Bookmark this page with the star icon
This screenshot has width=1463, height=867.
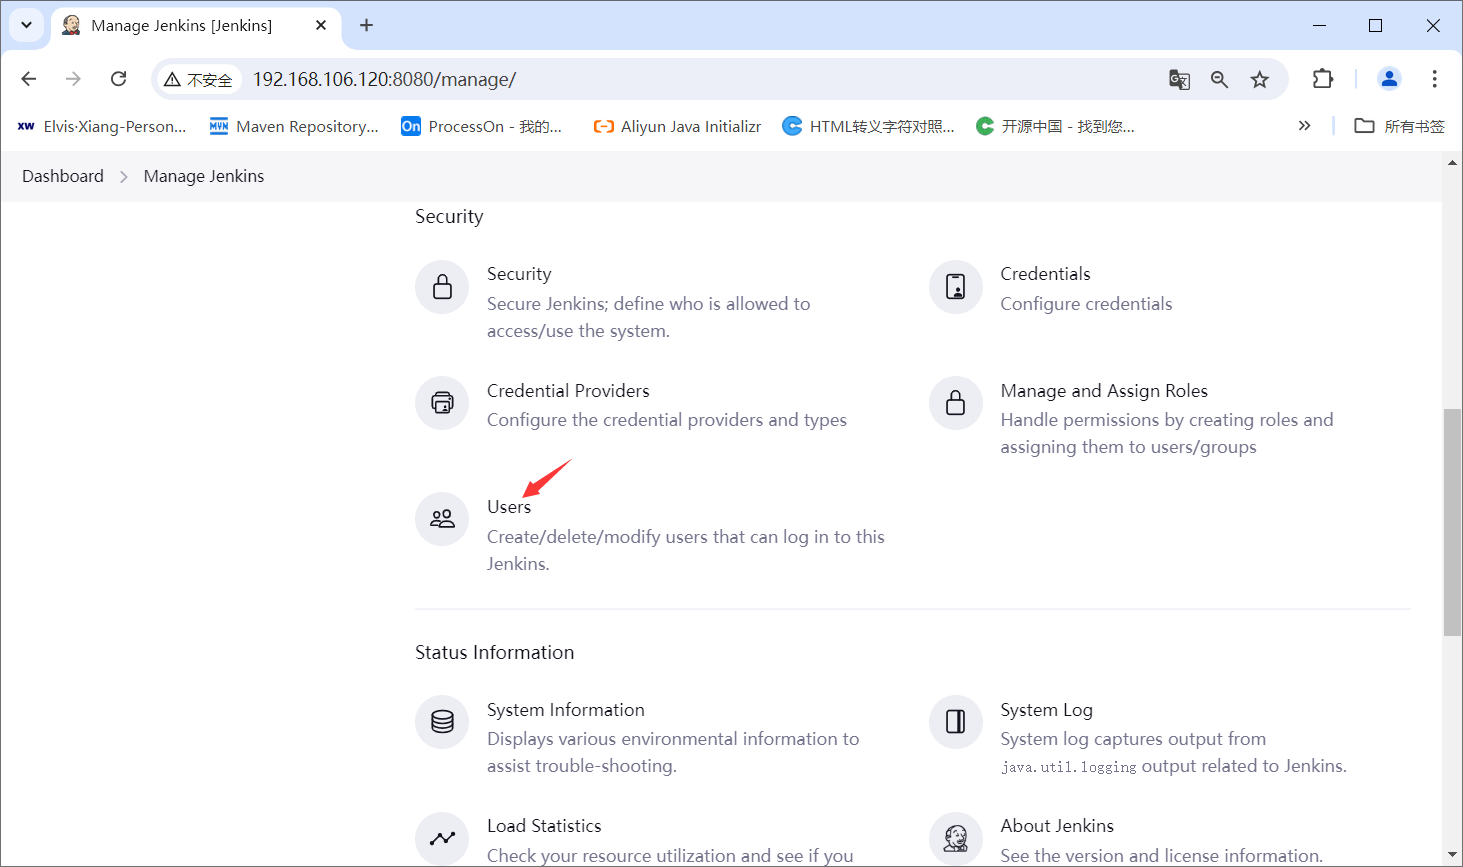coord(1259,79)
